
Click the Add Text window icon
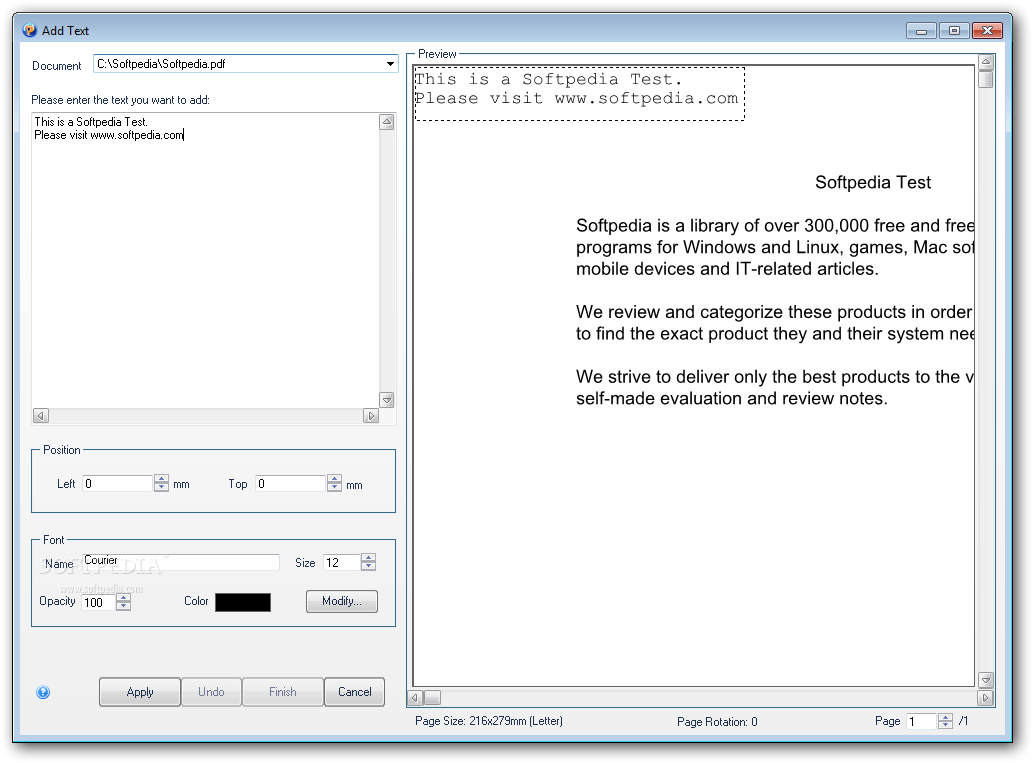pyautogui.click(x=30, y=30)
